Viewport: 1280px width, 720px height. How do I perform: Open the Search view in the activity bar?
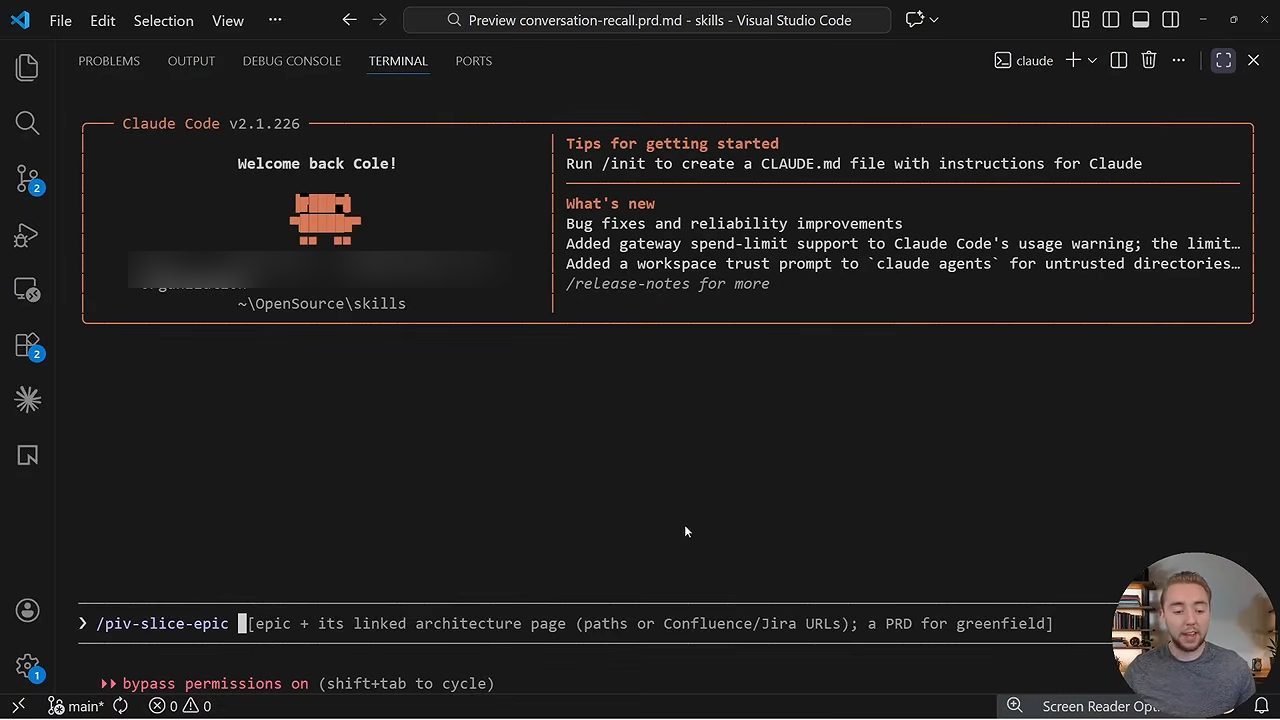click(27, 123)
